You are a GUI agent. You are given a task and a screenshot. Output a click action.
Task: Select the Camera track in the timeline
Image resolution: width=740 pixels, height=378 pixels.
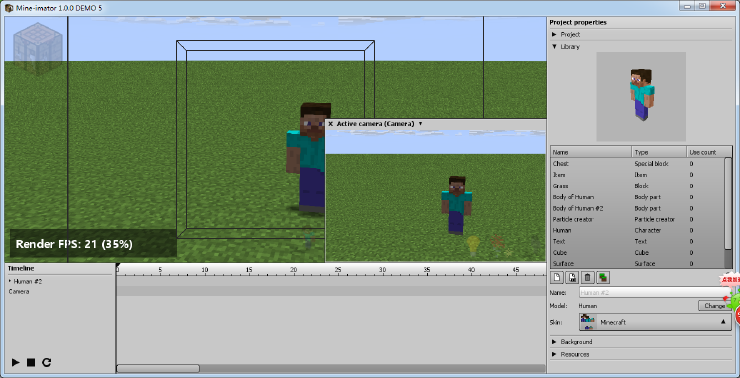(x=19, y=292)
